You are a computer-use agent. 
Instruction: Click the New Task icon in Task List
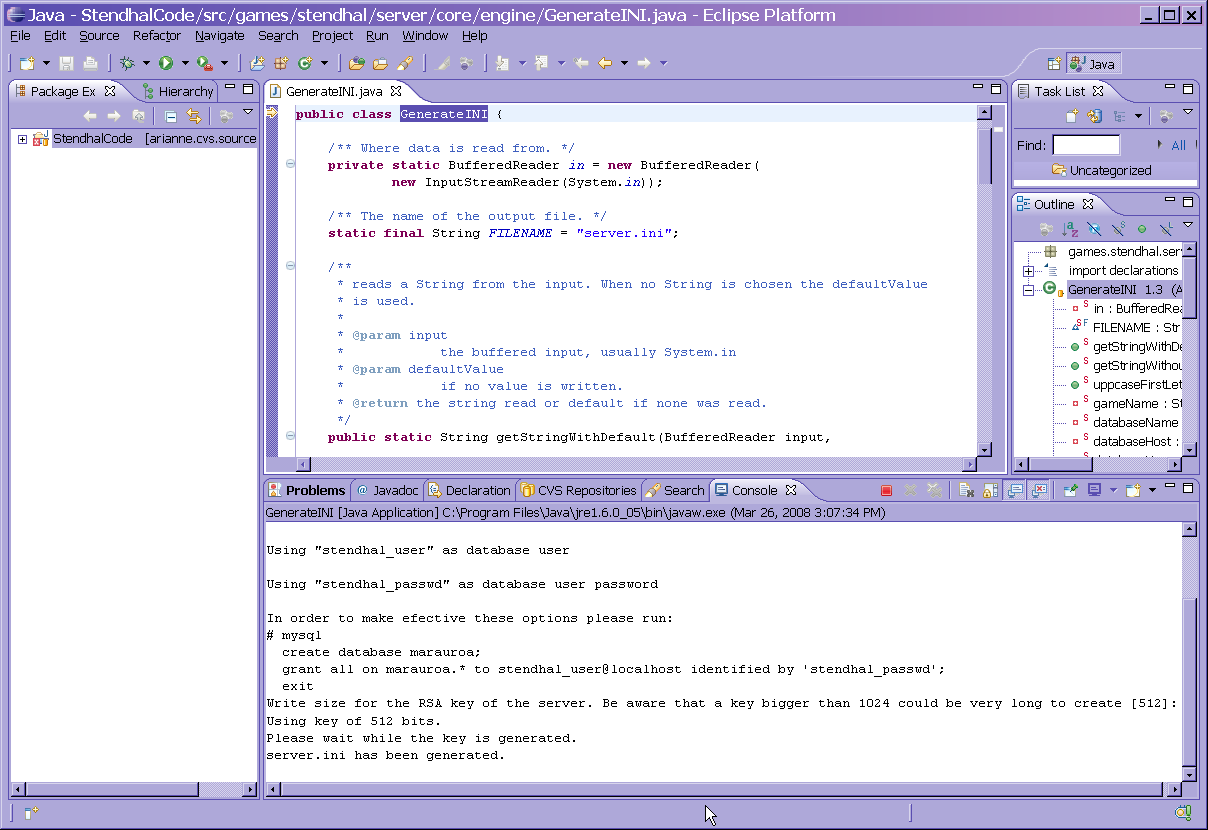pyautogui.click(x=1072, y=116)
